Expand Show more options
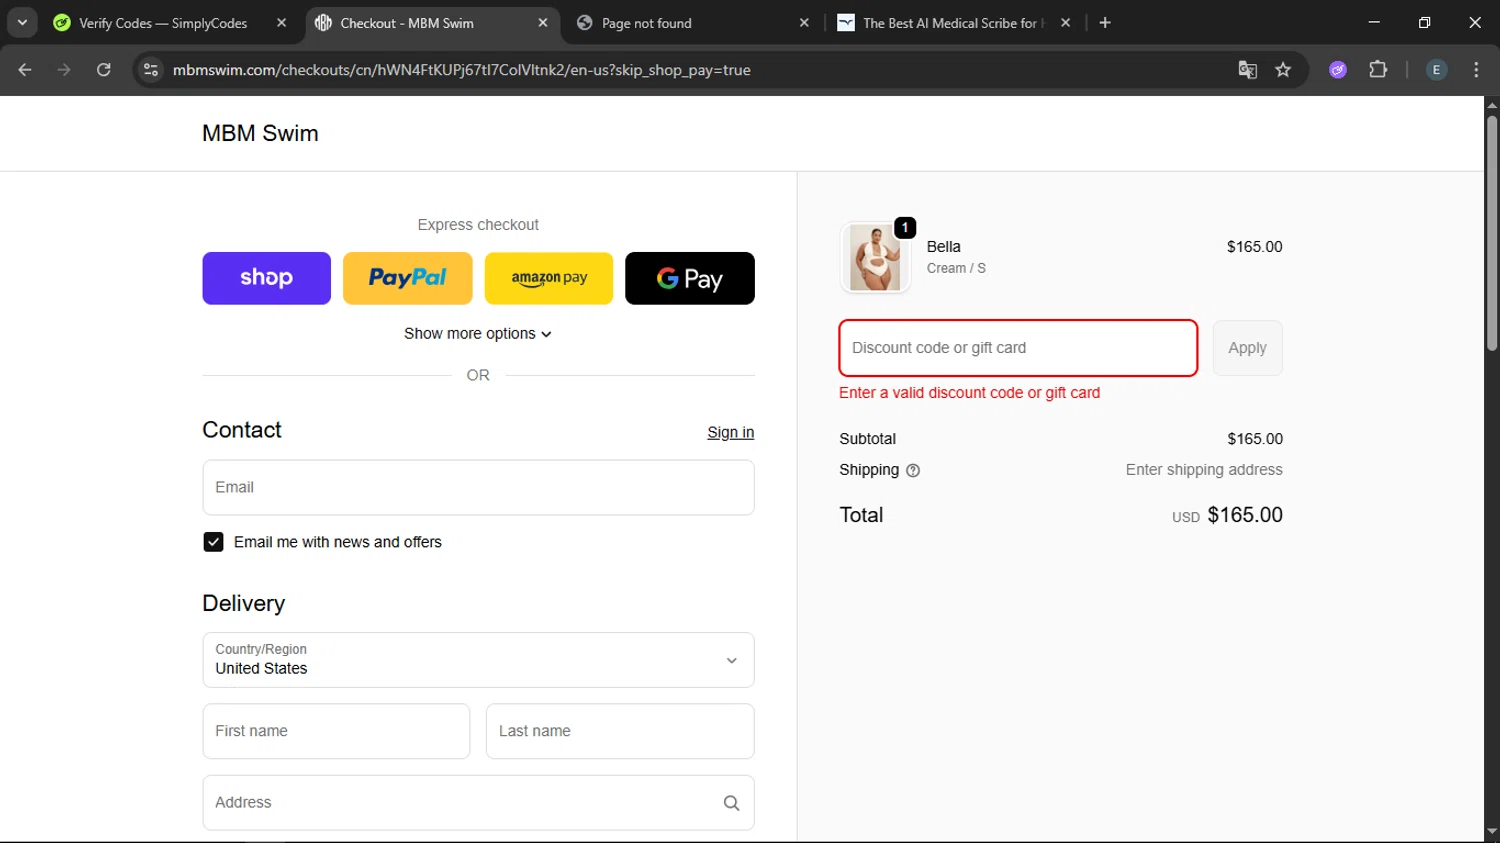Screen dimensions: 1500x843 478,334
